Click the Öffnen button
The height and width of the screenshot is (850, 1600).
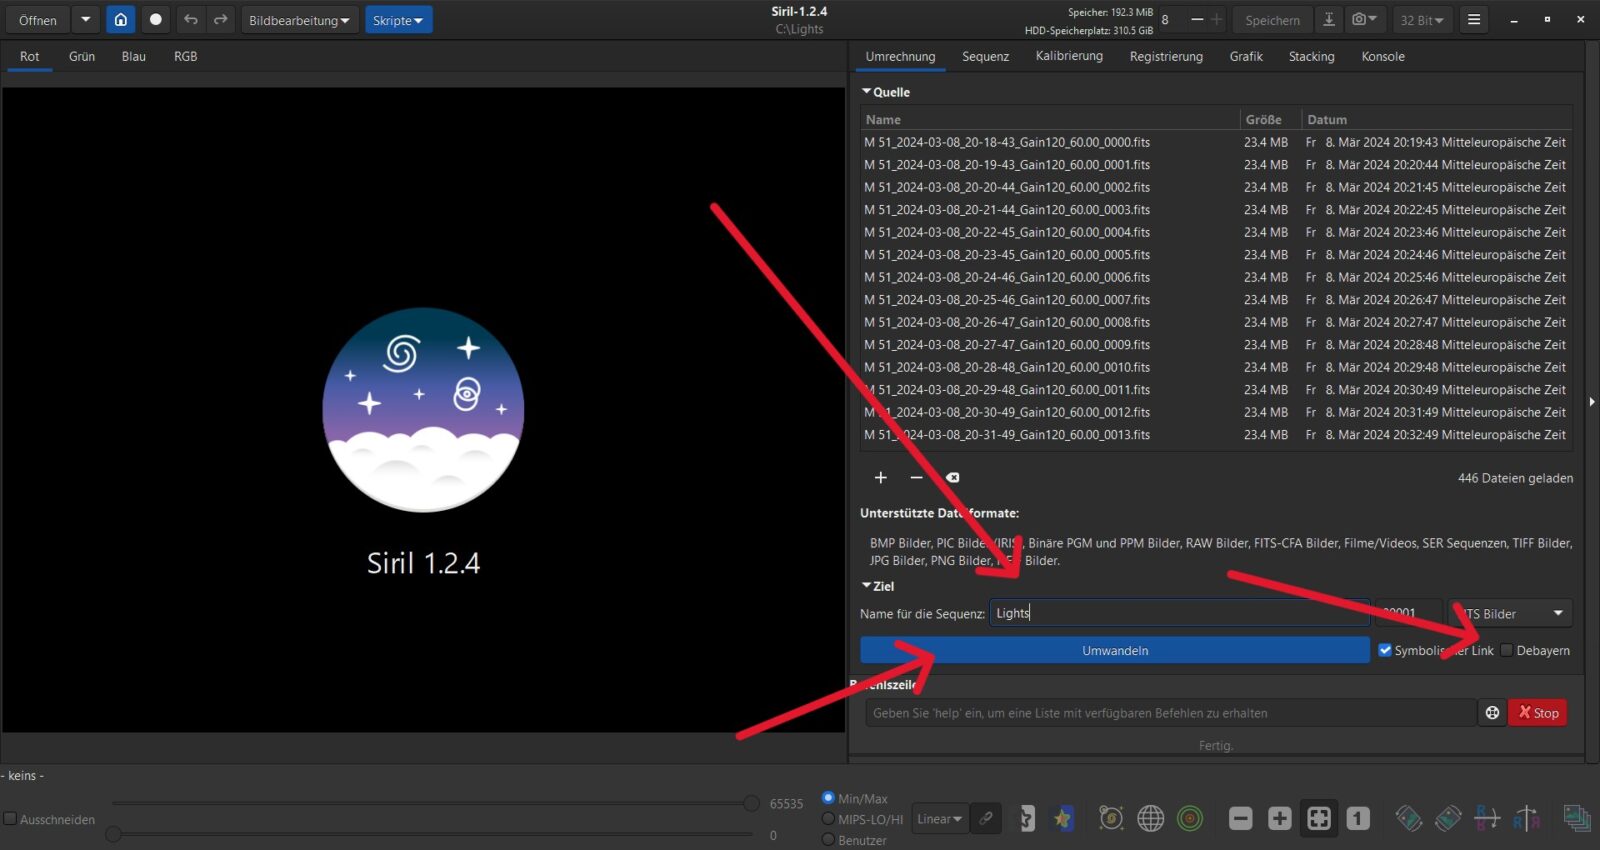coord(38,20)
